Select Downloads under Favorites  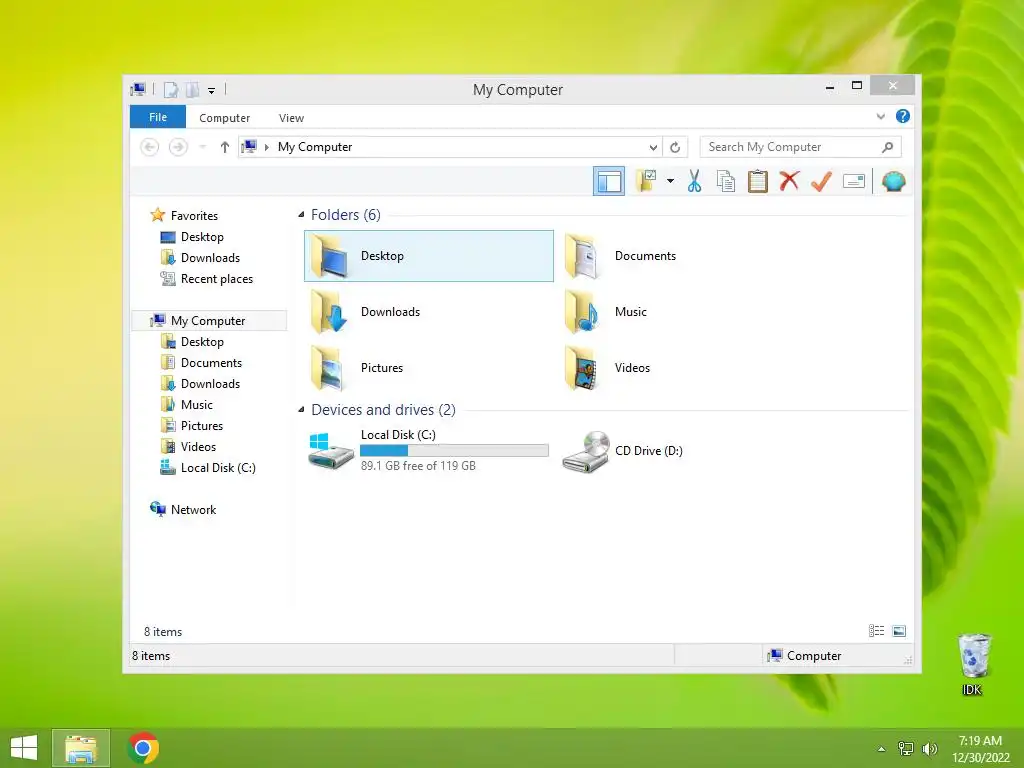(x=210, y=257)
